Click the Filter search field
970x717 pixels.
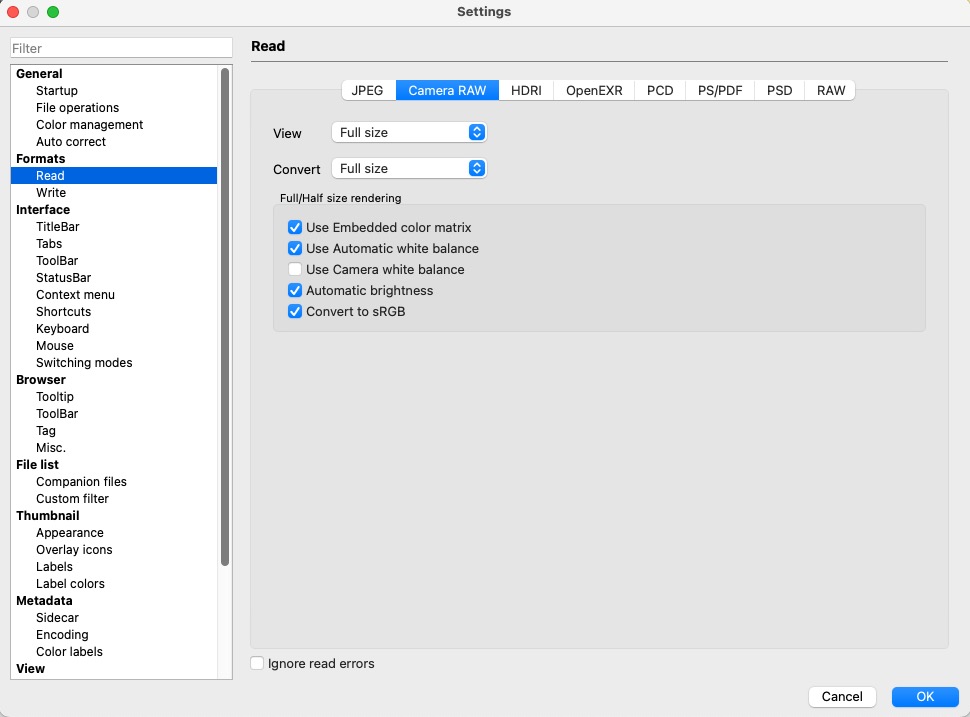120,47
